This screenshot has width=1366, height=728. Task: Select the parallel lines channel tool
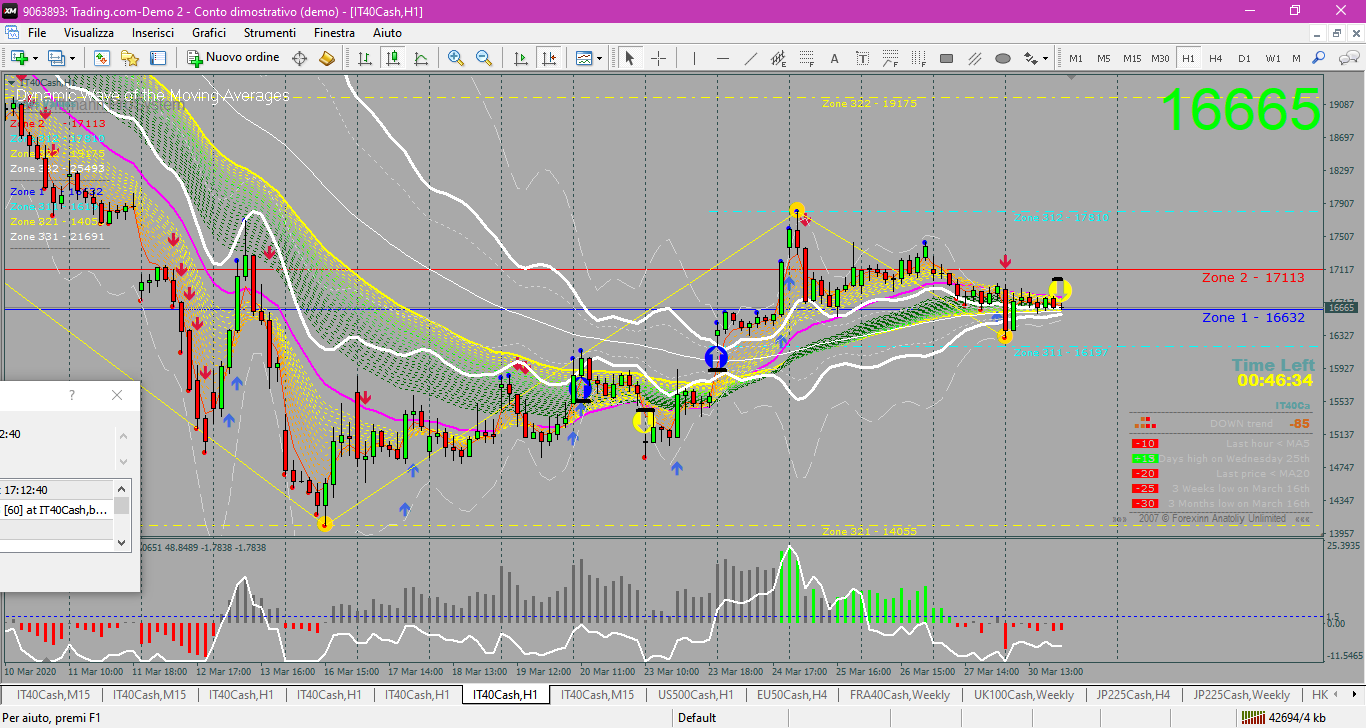pyautogui.click(x=975, y=58)
